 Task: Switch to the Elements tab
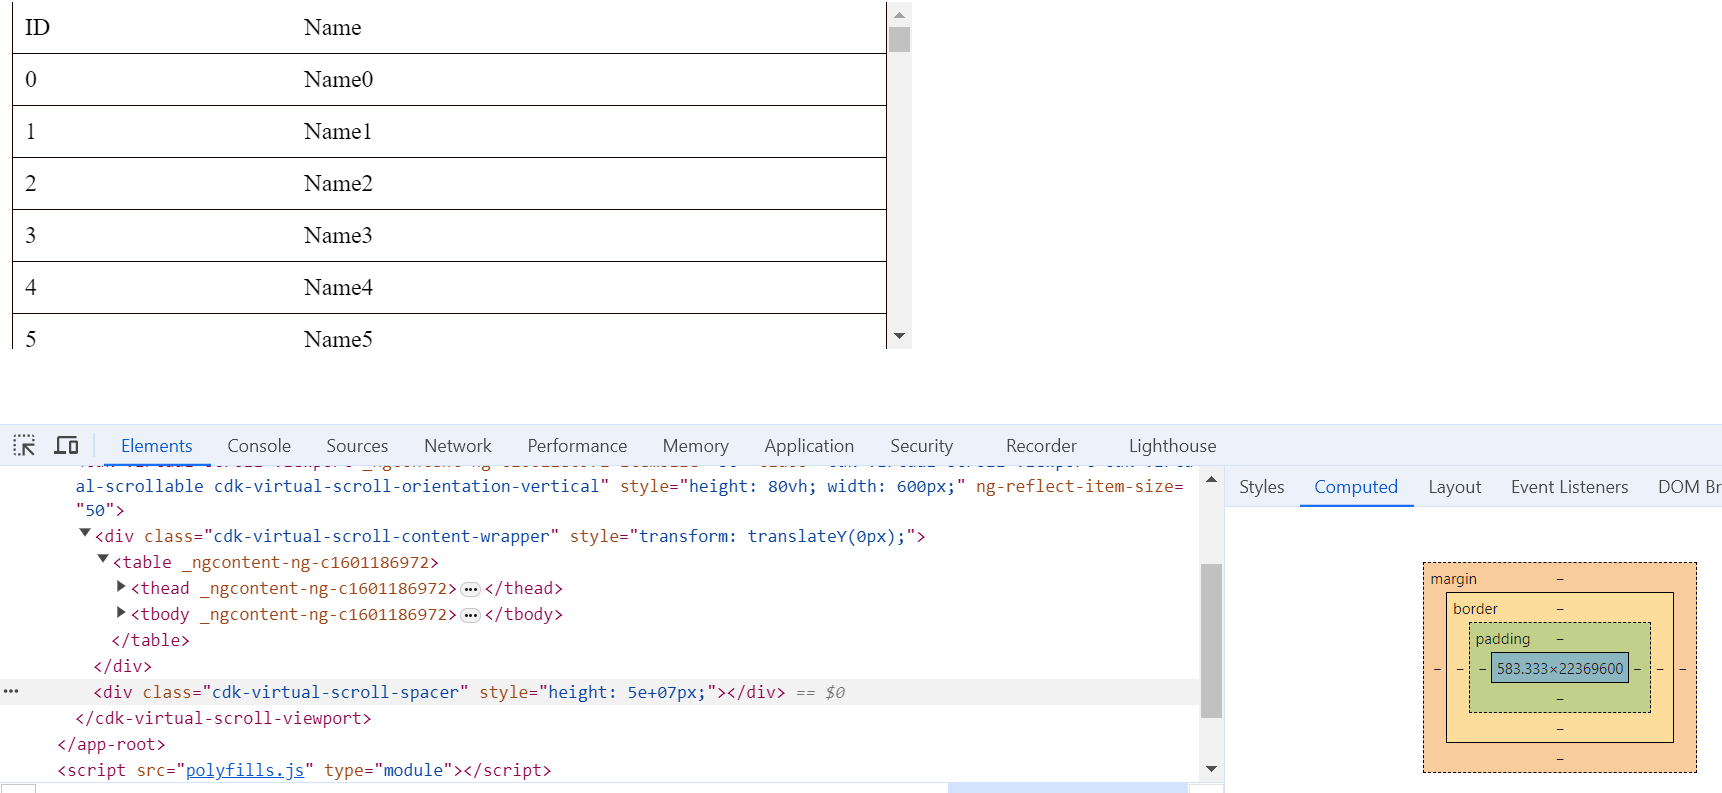pos(156,446)
